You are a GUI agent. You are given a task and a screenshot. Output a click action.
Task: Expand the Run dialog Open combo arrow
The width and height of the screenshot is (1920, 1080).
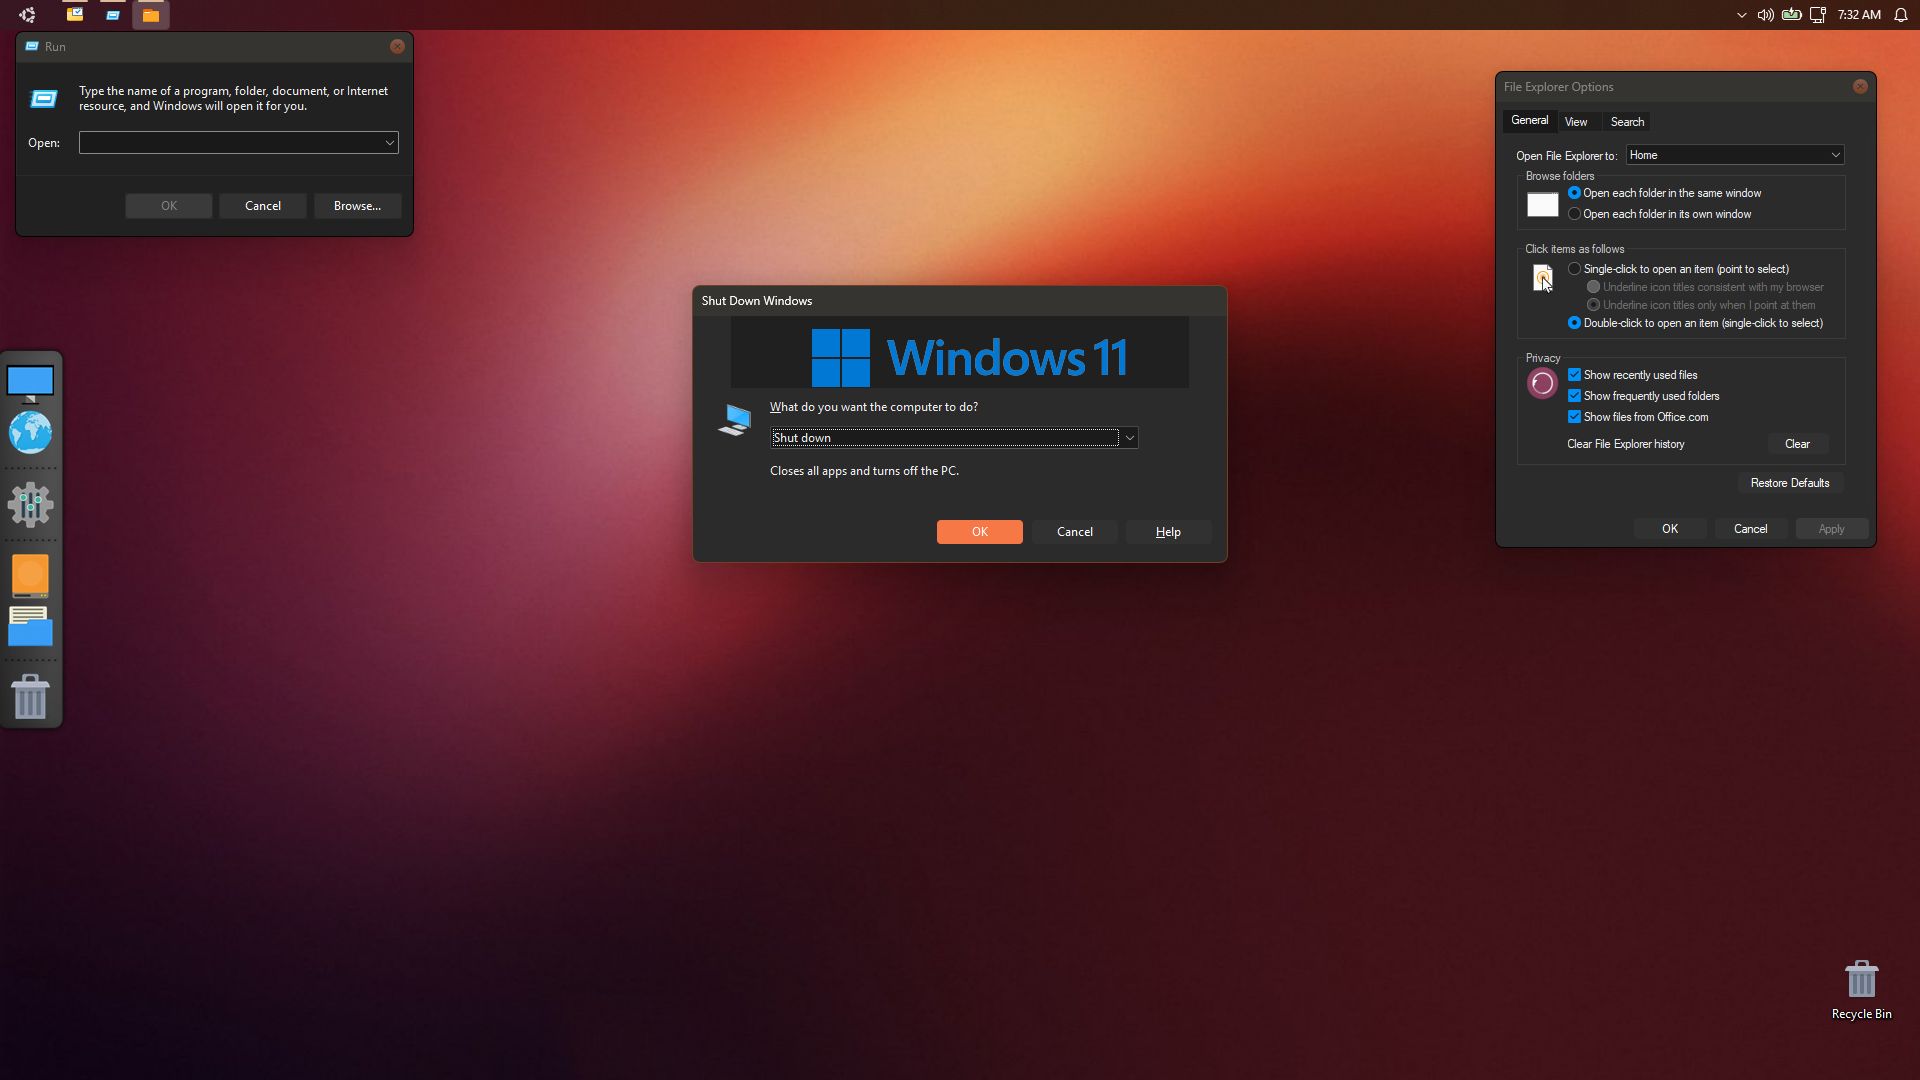pos(389,143)
